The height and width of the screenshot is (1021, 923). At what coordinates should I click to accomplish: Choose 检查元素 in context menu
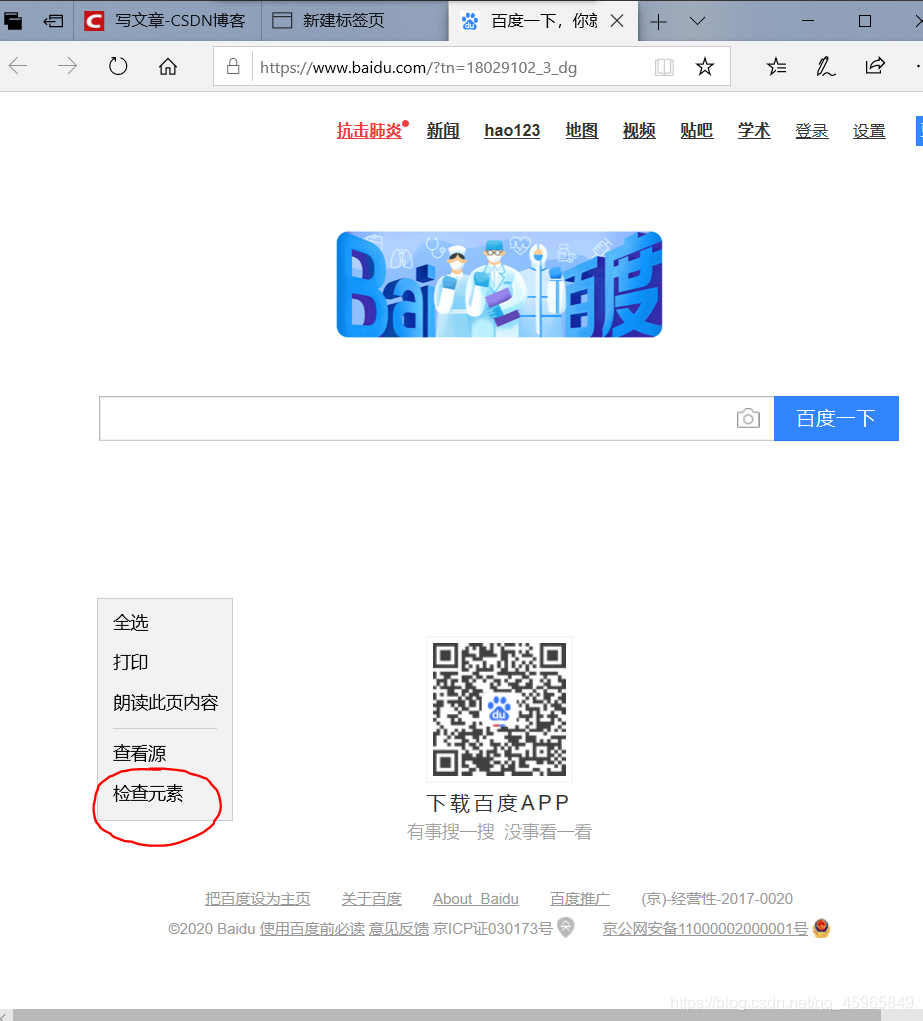(x=165, y=794)
